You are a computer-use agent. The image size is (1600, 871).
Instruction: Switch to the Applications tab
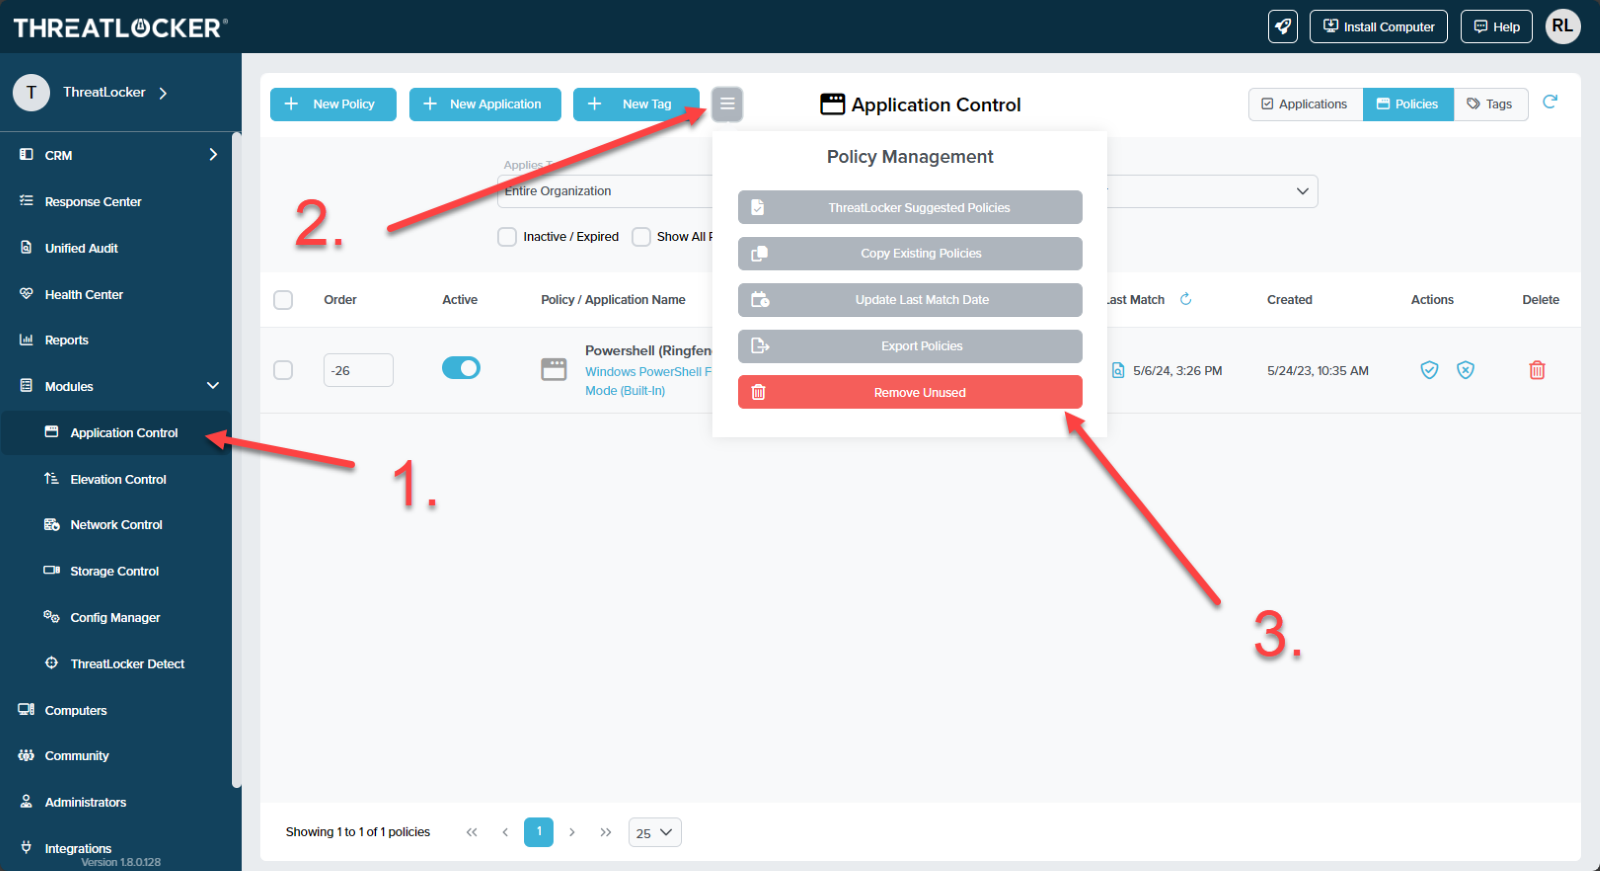(x=1305, y=104)
